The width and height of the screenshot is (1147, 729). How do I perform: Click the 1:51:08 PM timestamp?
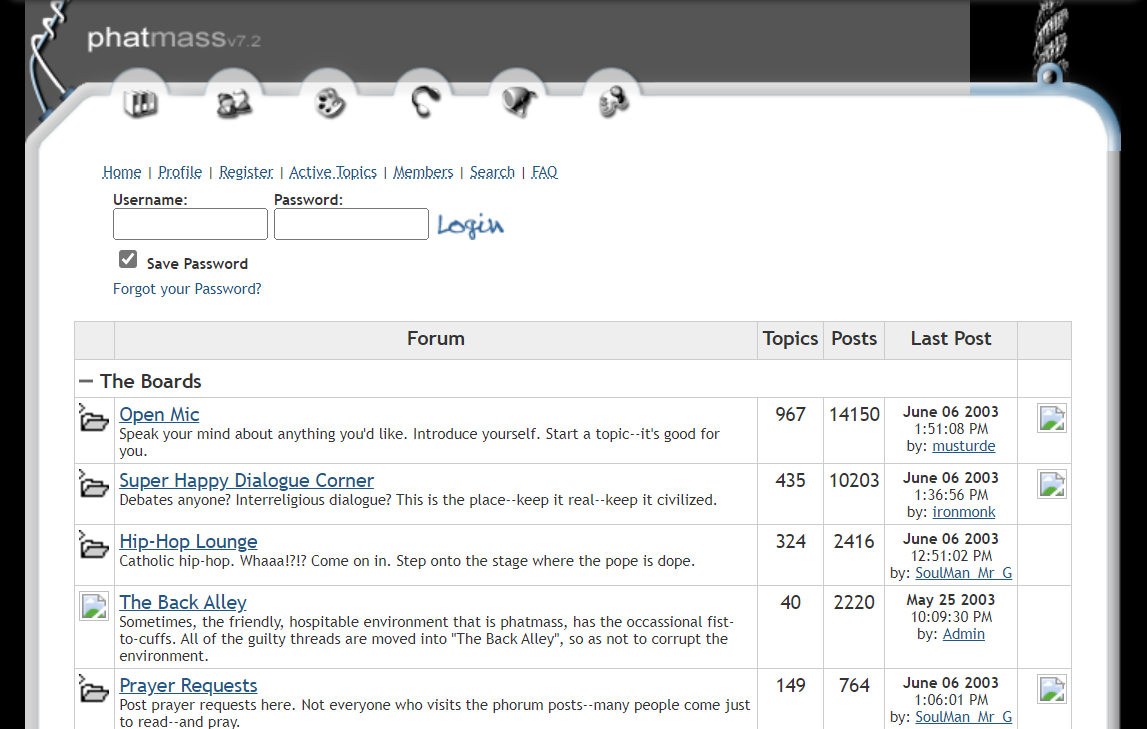(951, 428)
